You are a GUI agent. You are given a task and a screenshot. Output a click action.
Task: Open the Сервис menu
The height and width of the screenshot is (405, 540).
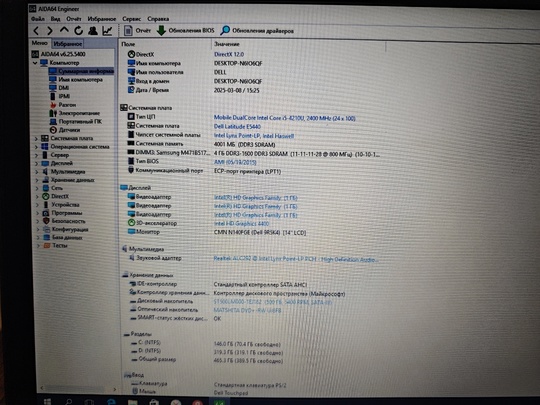[x=132, y=19]
